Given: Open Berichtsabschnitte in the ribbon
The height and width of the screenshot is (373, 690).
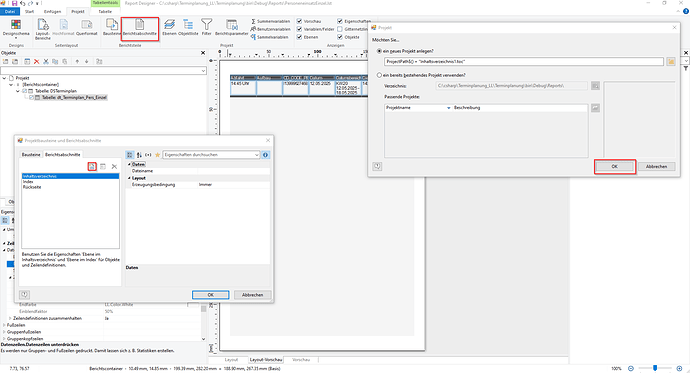Looking at the screenshot, I should click(139, 28).
